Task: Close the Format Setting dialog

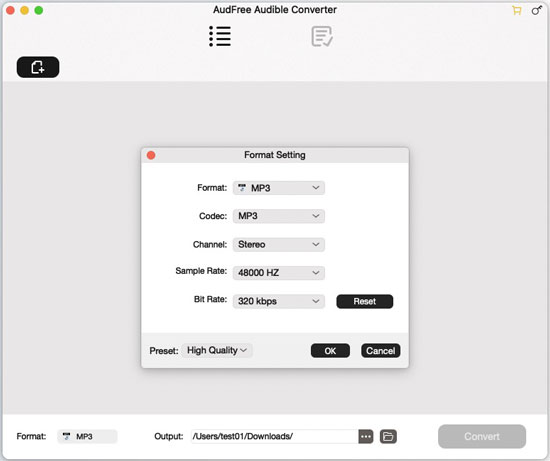Action: [x=151, y=155]
